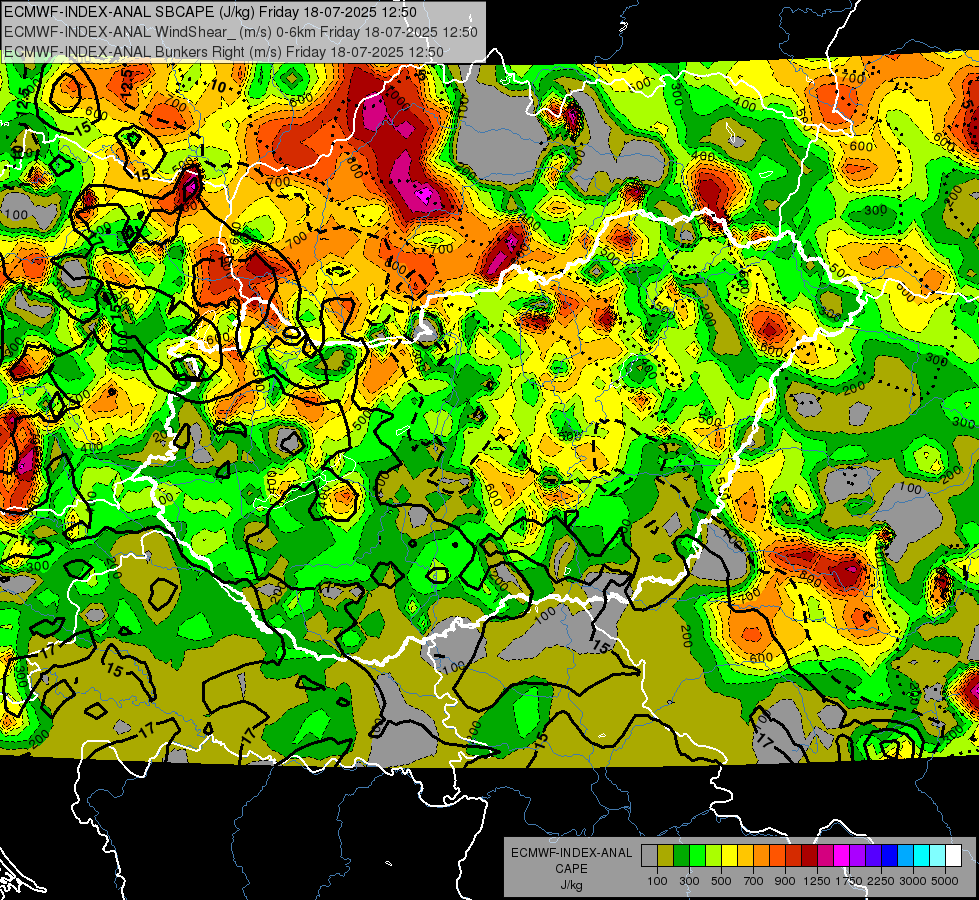The width and height of the screenshot is (979, 900).
Task: Click the legend value 2250
Action: click(x=881, y=881)
